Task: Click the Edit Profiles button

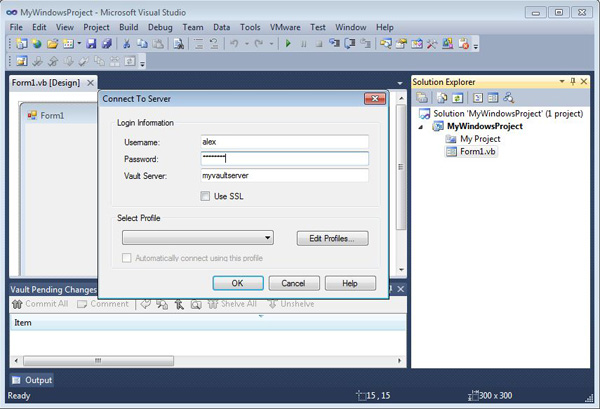Action: 332,238
